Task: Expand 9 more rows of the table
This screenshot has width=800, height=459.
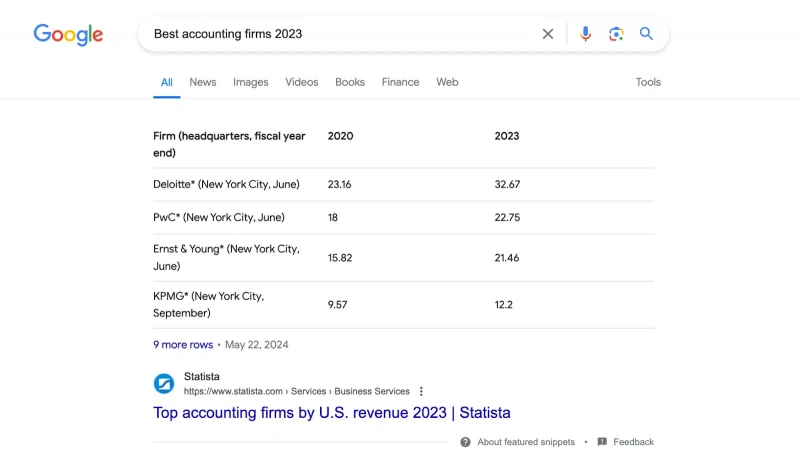Action: (x=183, y=345)
